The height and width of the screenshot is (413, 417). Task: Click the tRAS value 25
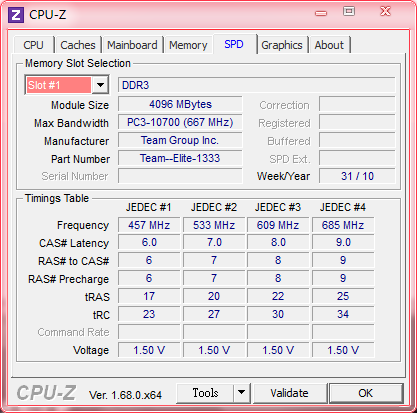click(x=343, y=296)
